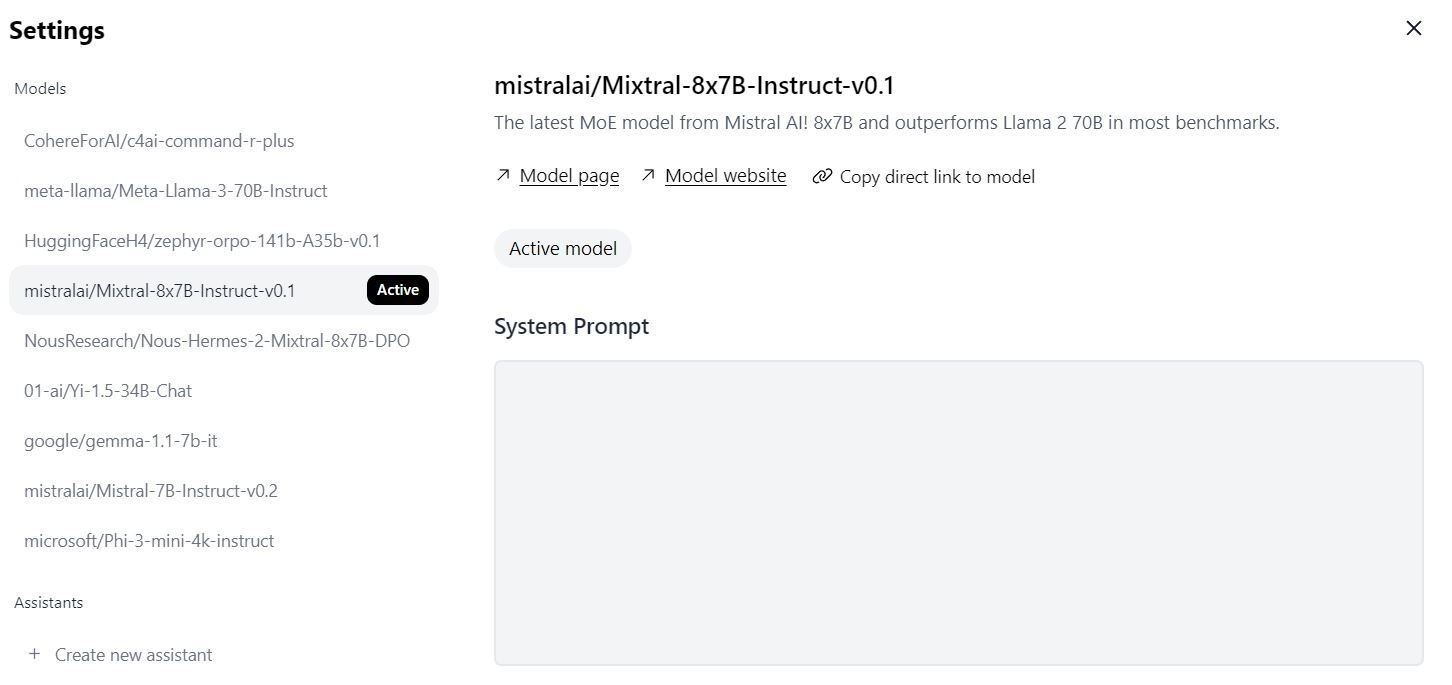
Task: Copy direct link to model
Action: click(x=937, y=177)
